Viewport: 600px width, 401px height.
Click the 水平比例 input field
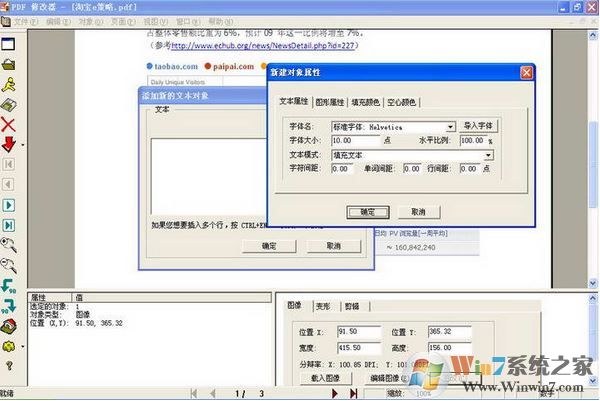click(473, 140)
